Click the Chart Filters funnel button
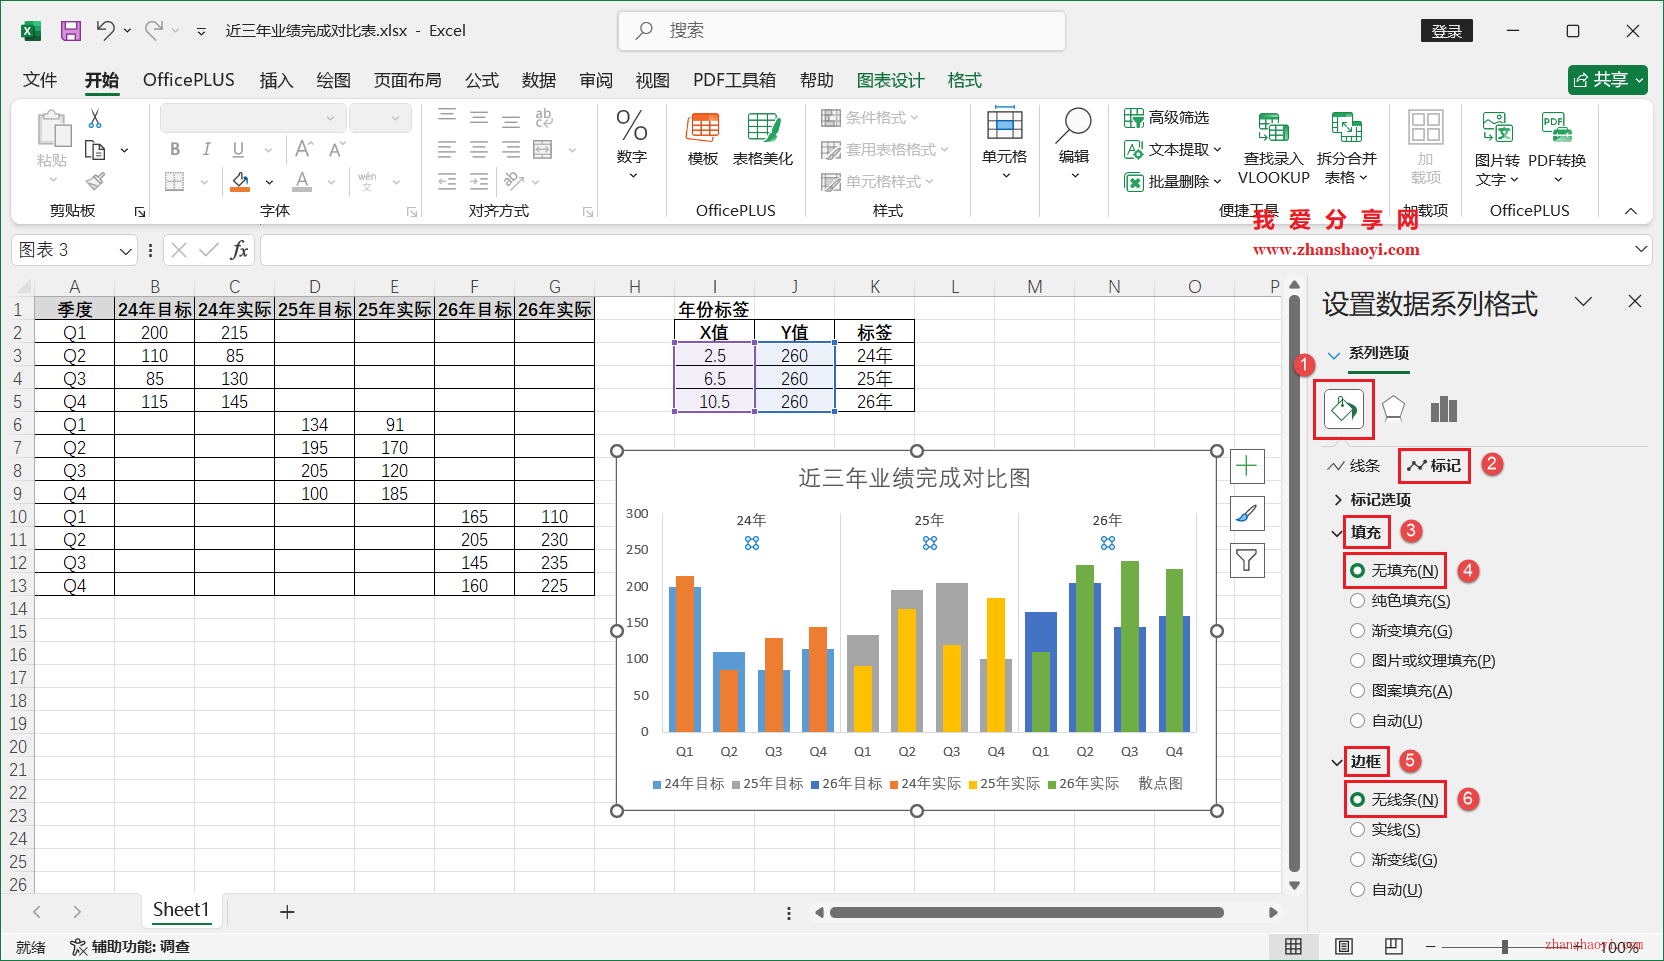1664x961 pixels. pyautogui.click(x=1247, y=560)
